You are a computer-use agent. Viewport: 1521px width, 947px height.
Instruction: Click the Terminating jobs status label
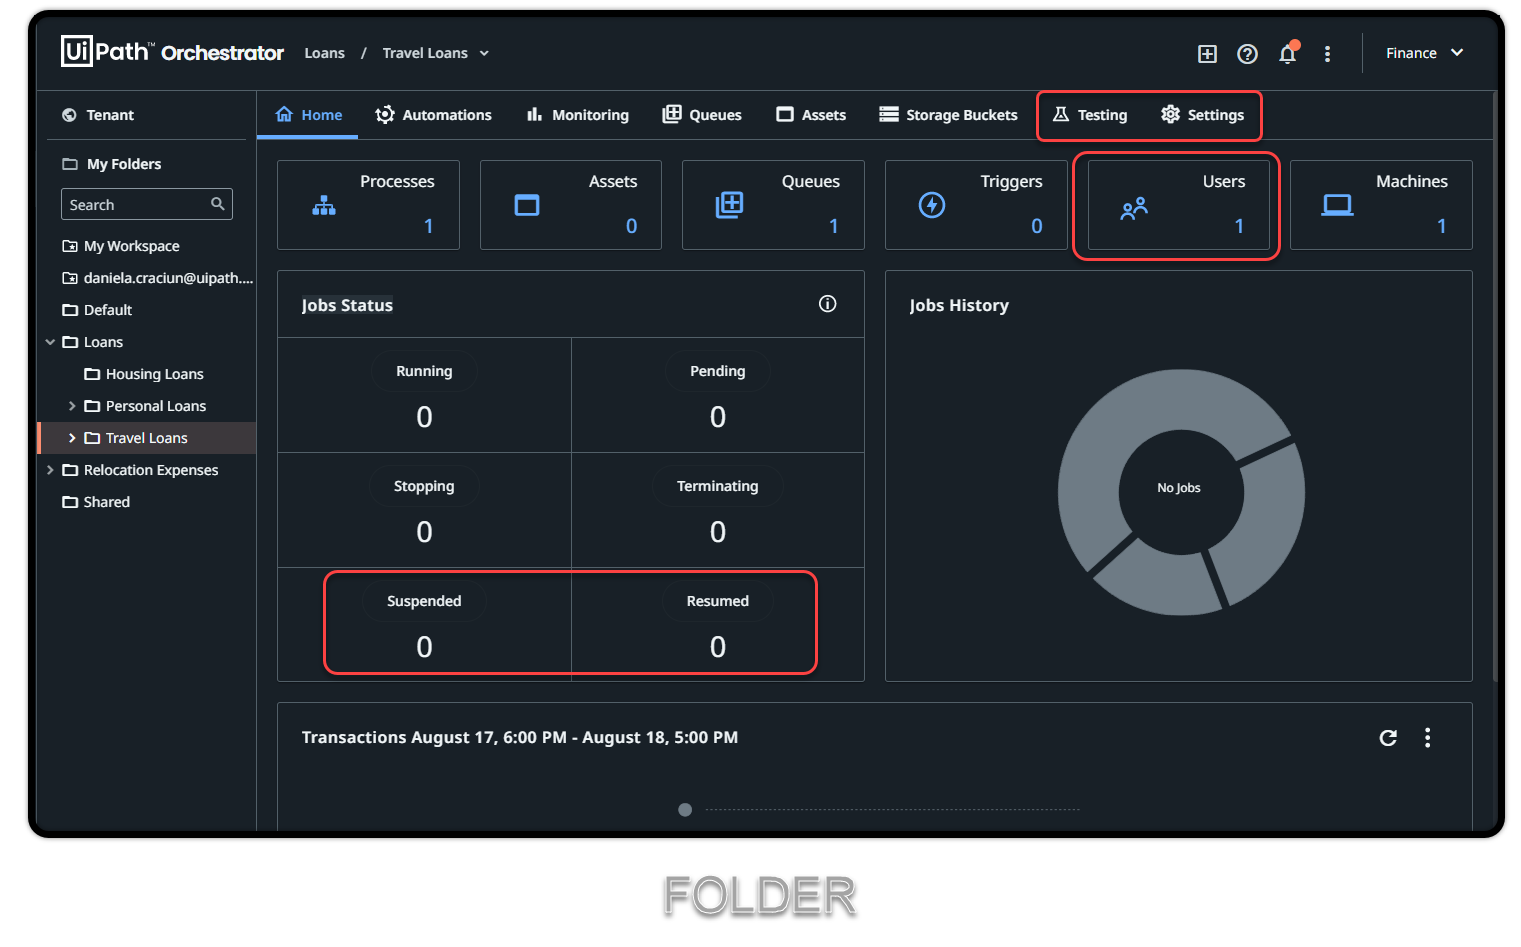(x=718, y=486)
